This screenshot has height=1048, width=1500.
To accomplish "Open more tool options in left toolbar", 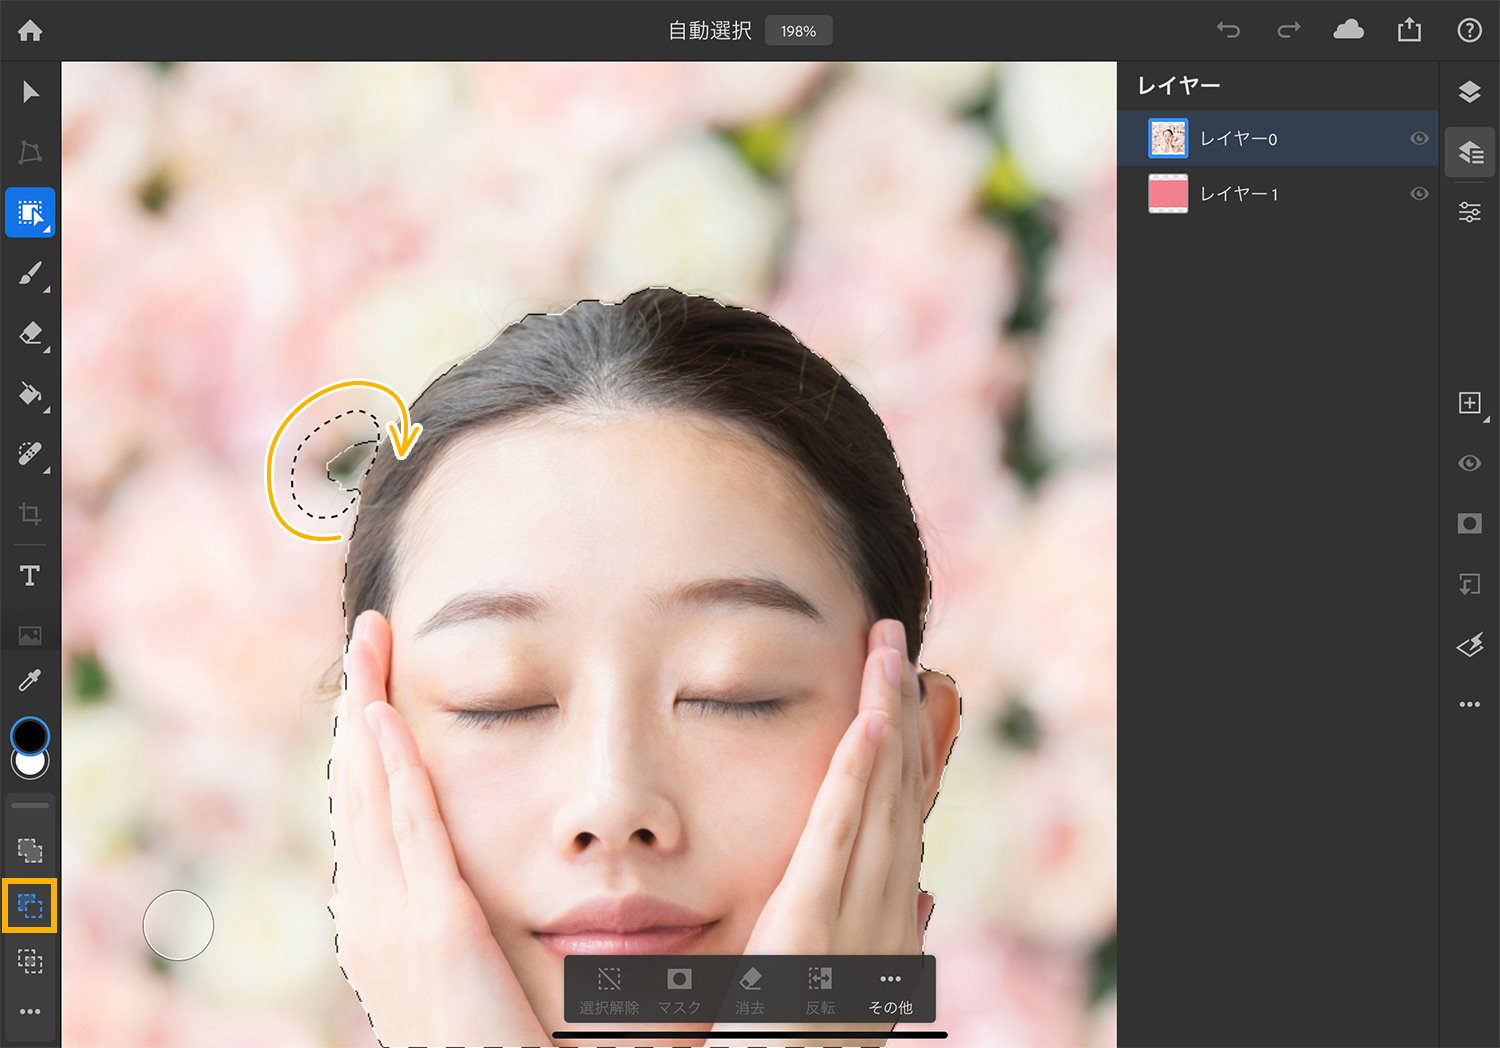I will click(x=30, y=1011).
